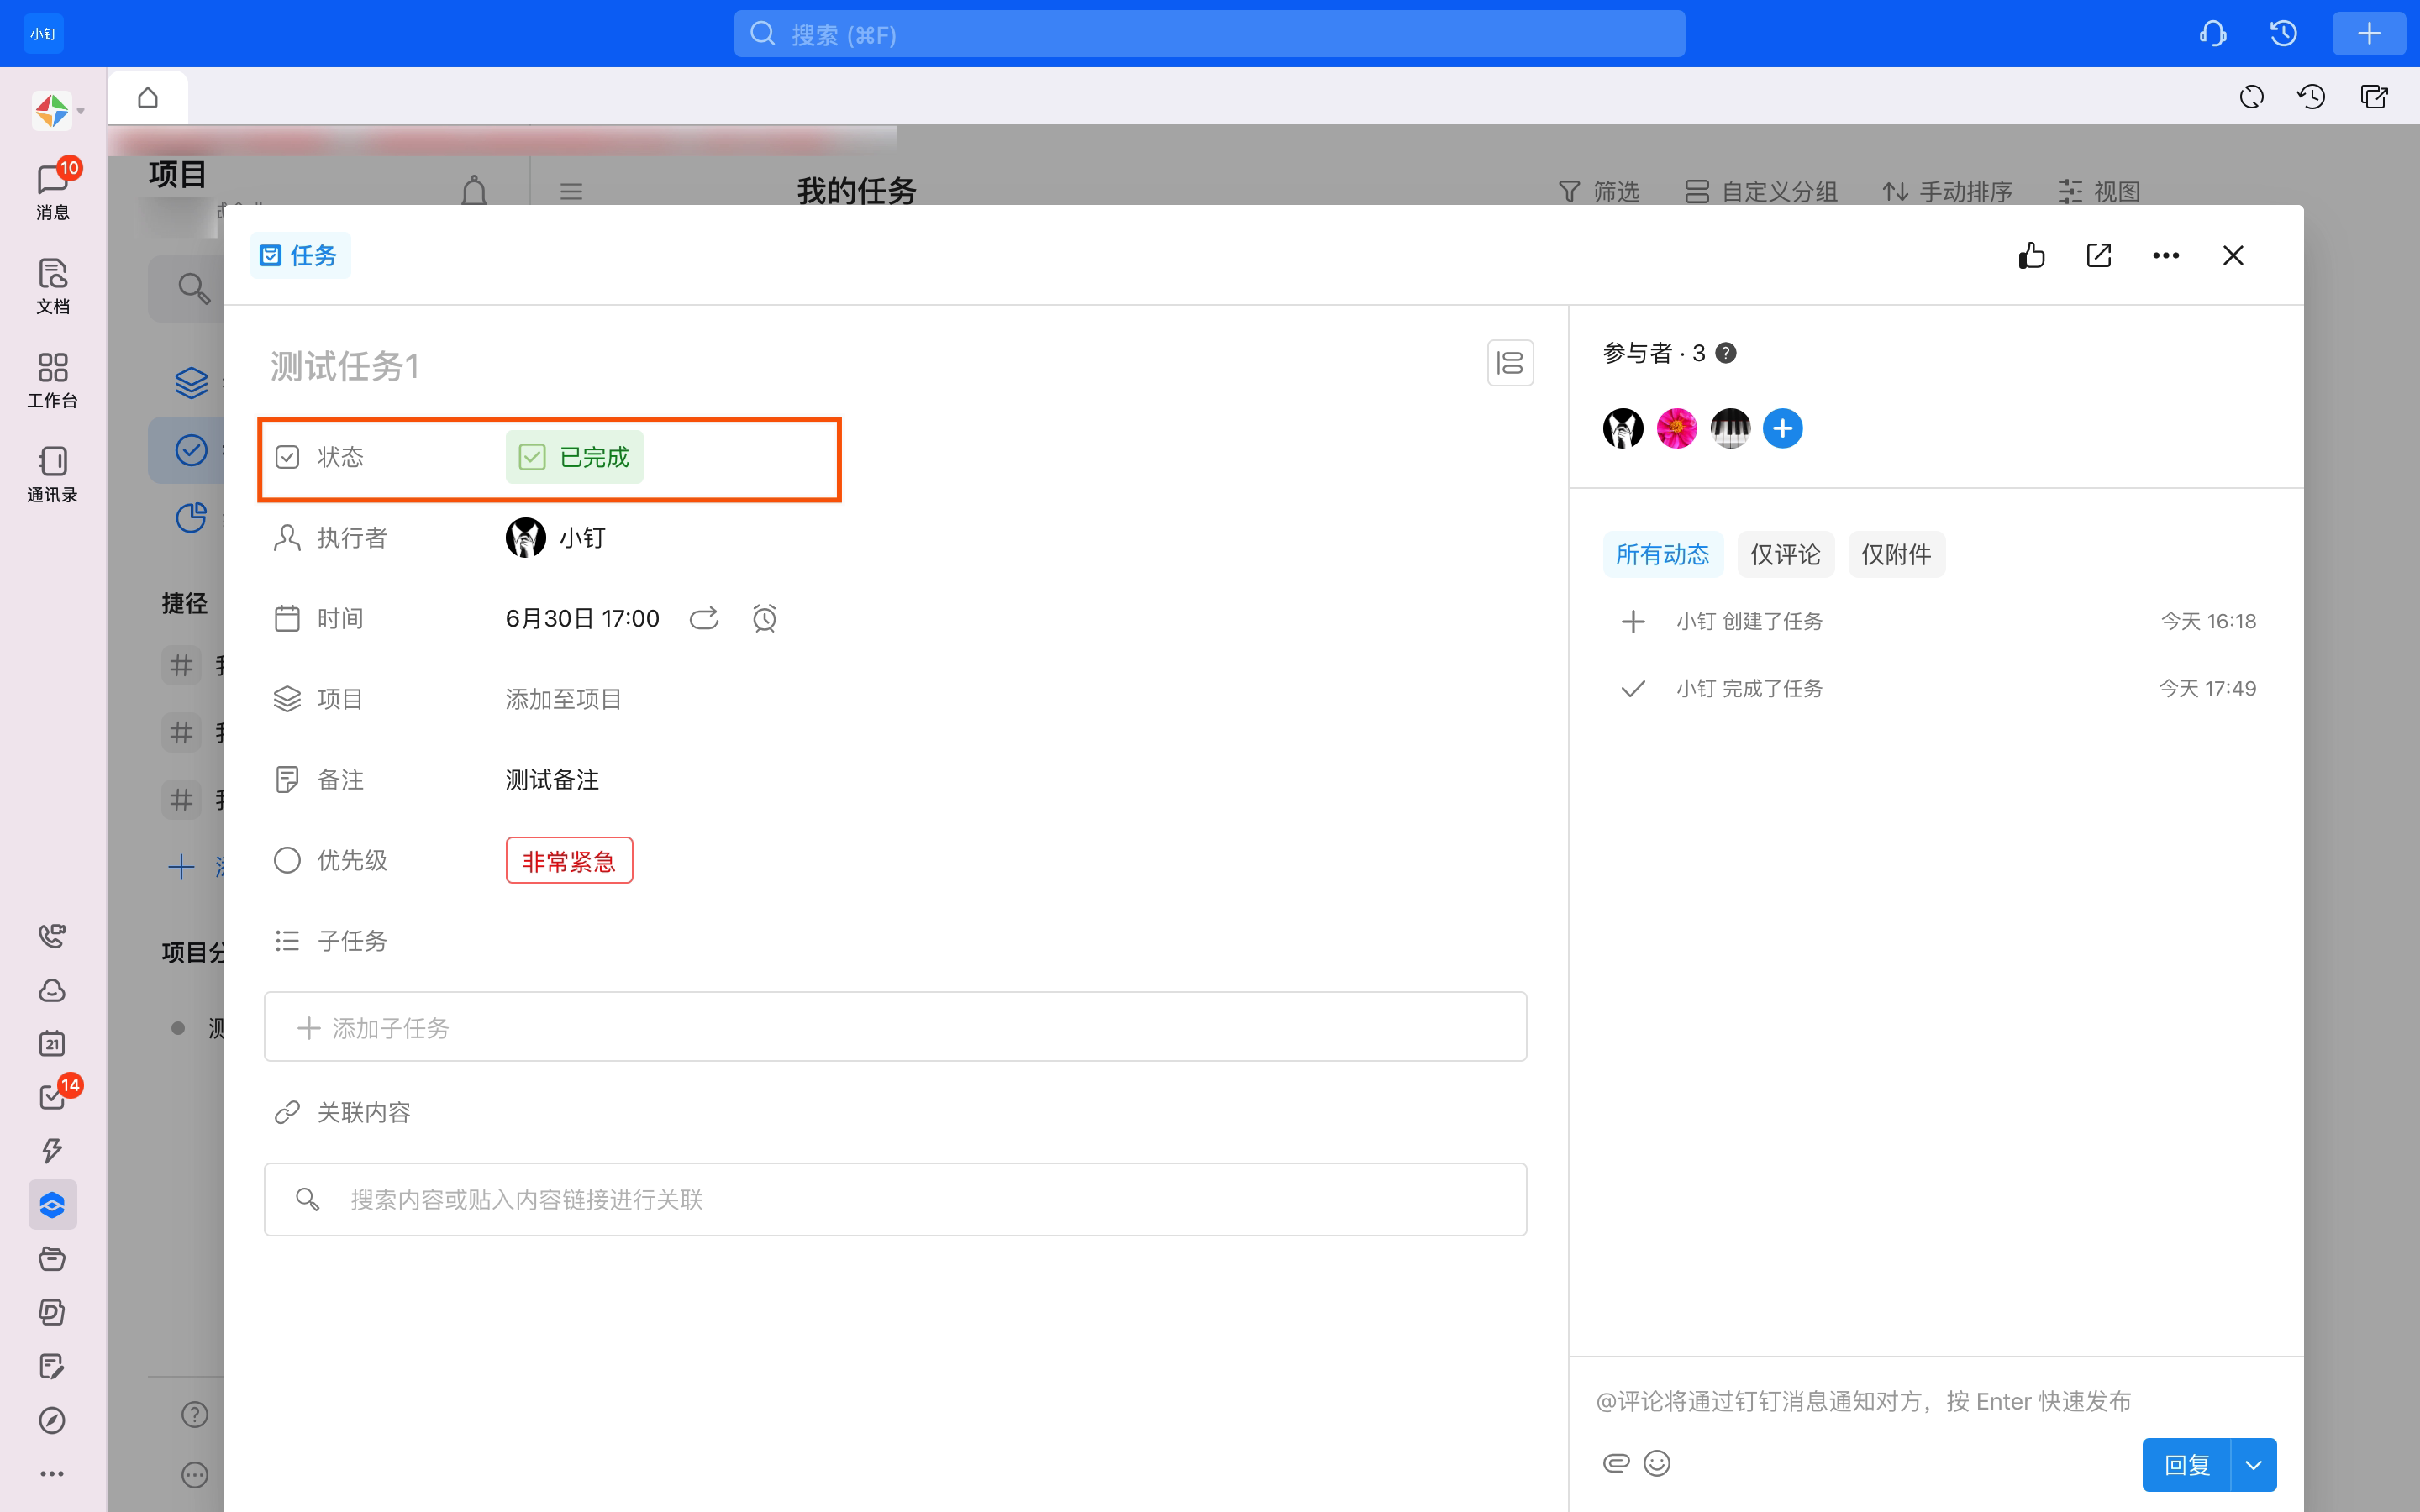
Task: Open the 任务 type selector
Action: (299, 256)
